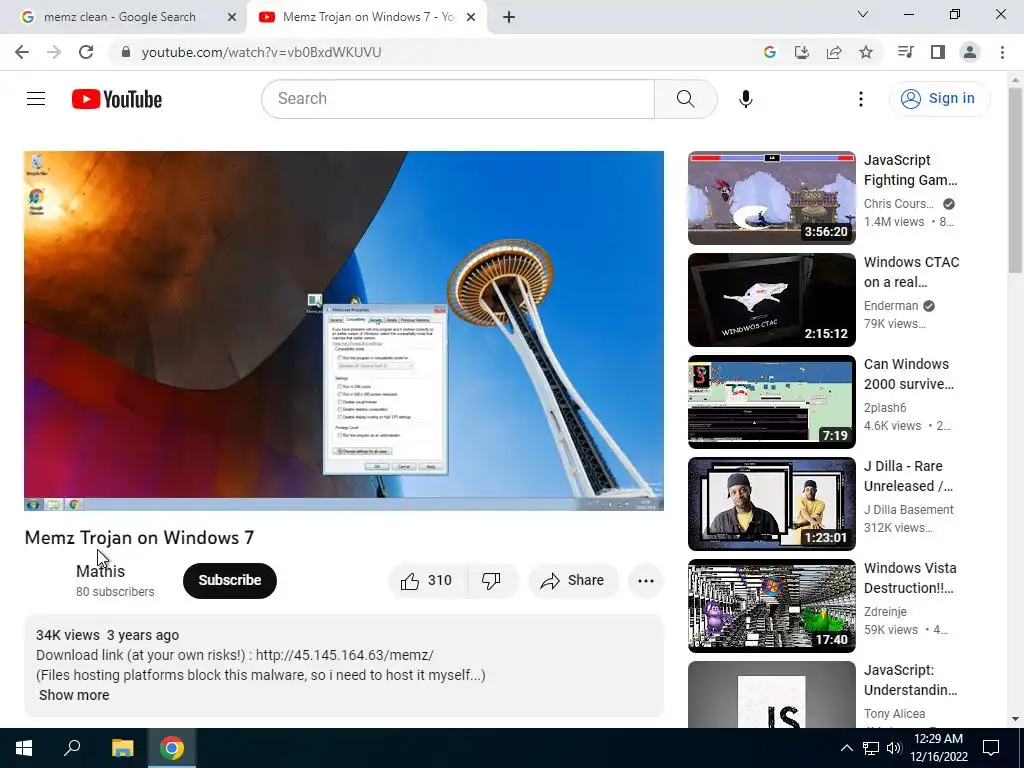Open Chrome media controls icon
1024x768 pixels.
click(x=905, y=52)
